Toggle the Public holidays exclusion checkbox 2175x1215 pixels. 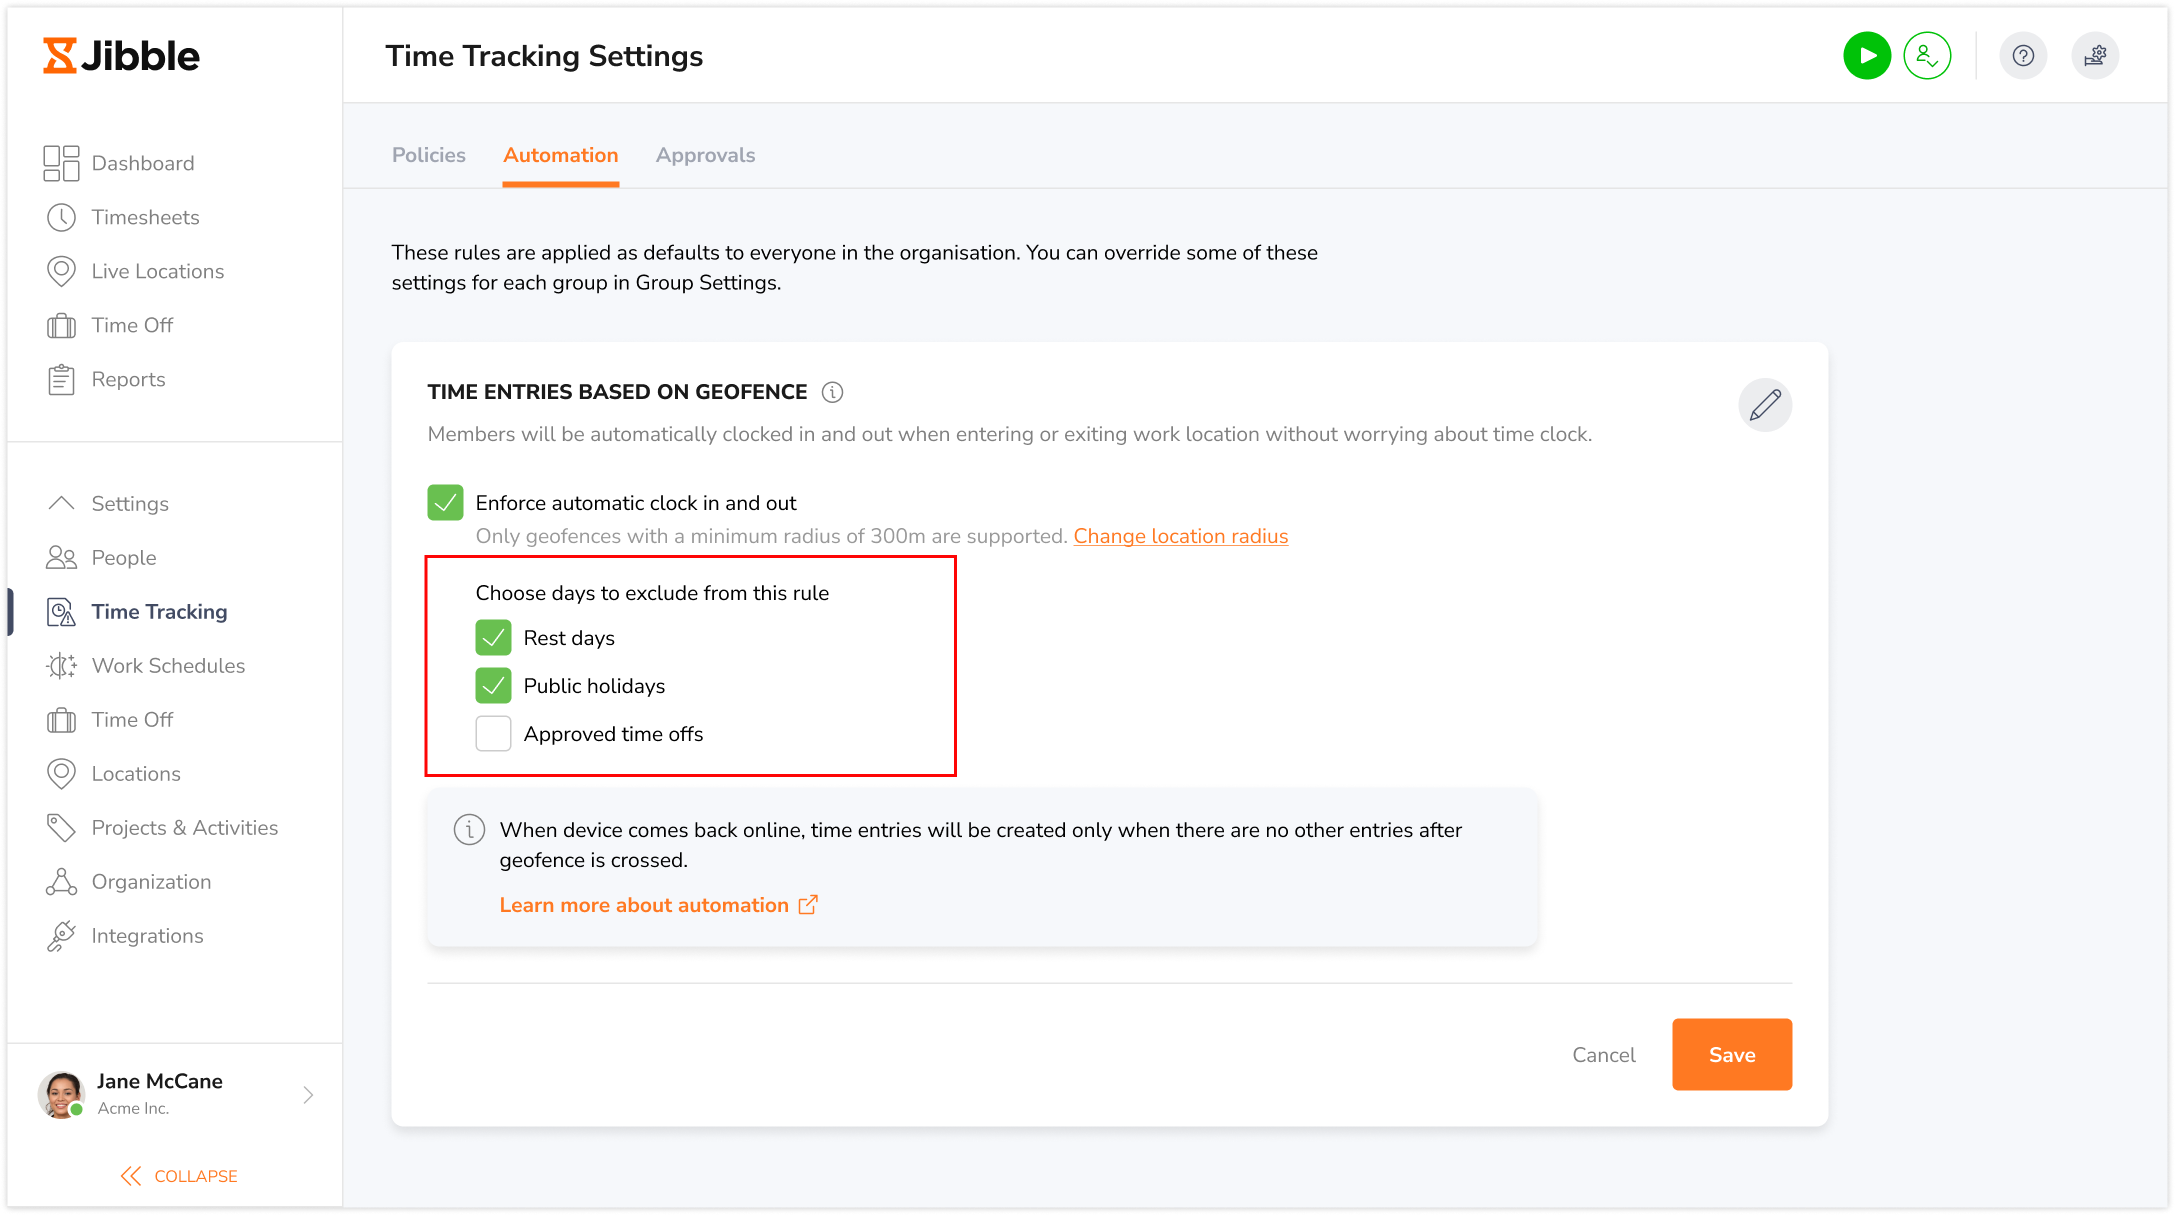(x=494, y=686)
